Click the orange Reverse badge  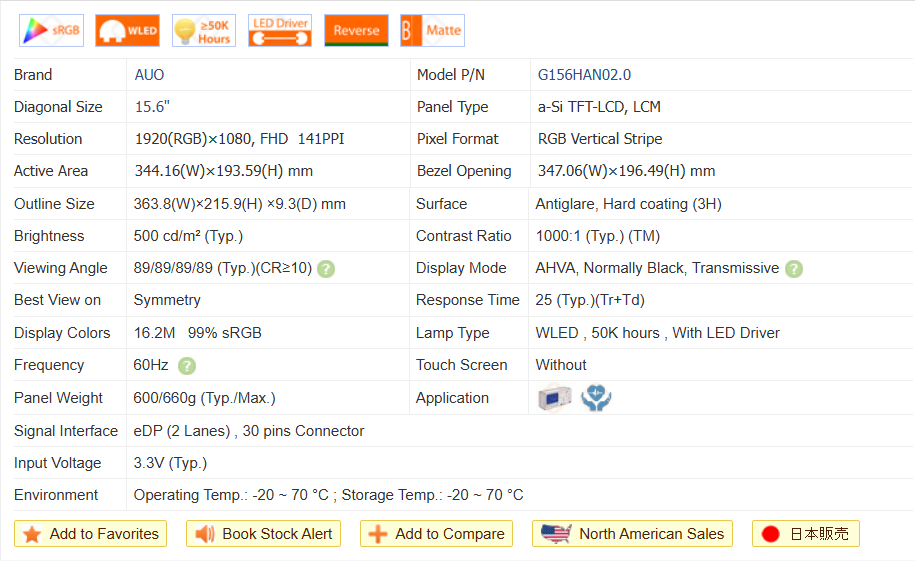tap(356, 31)
